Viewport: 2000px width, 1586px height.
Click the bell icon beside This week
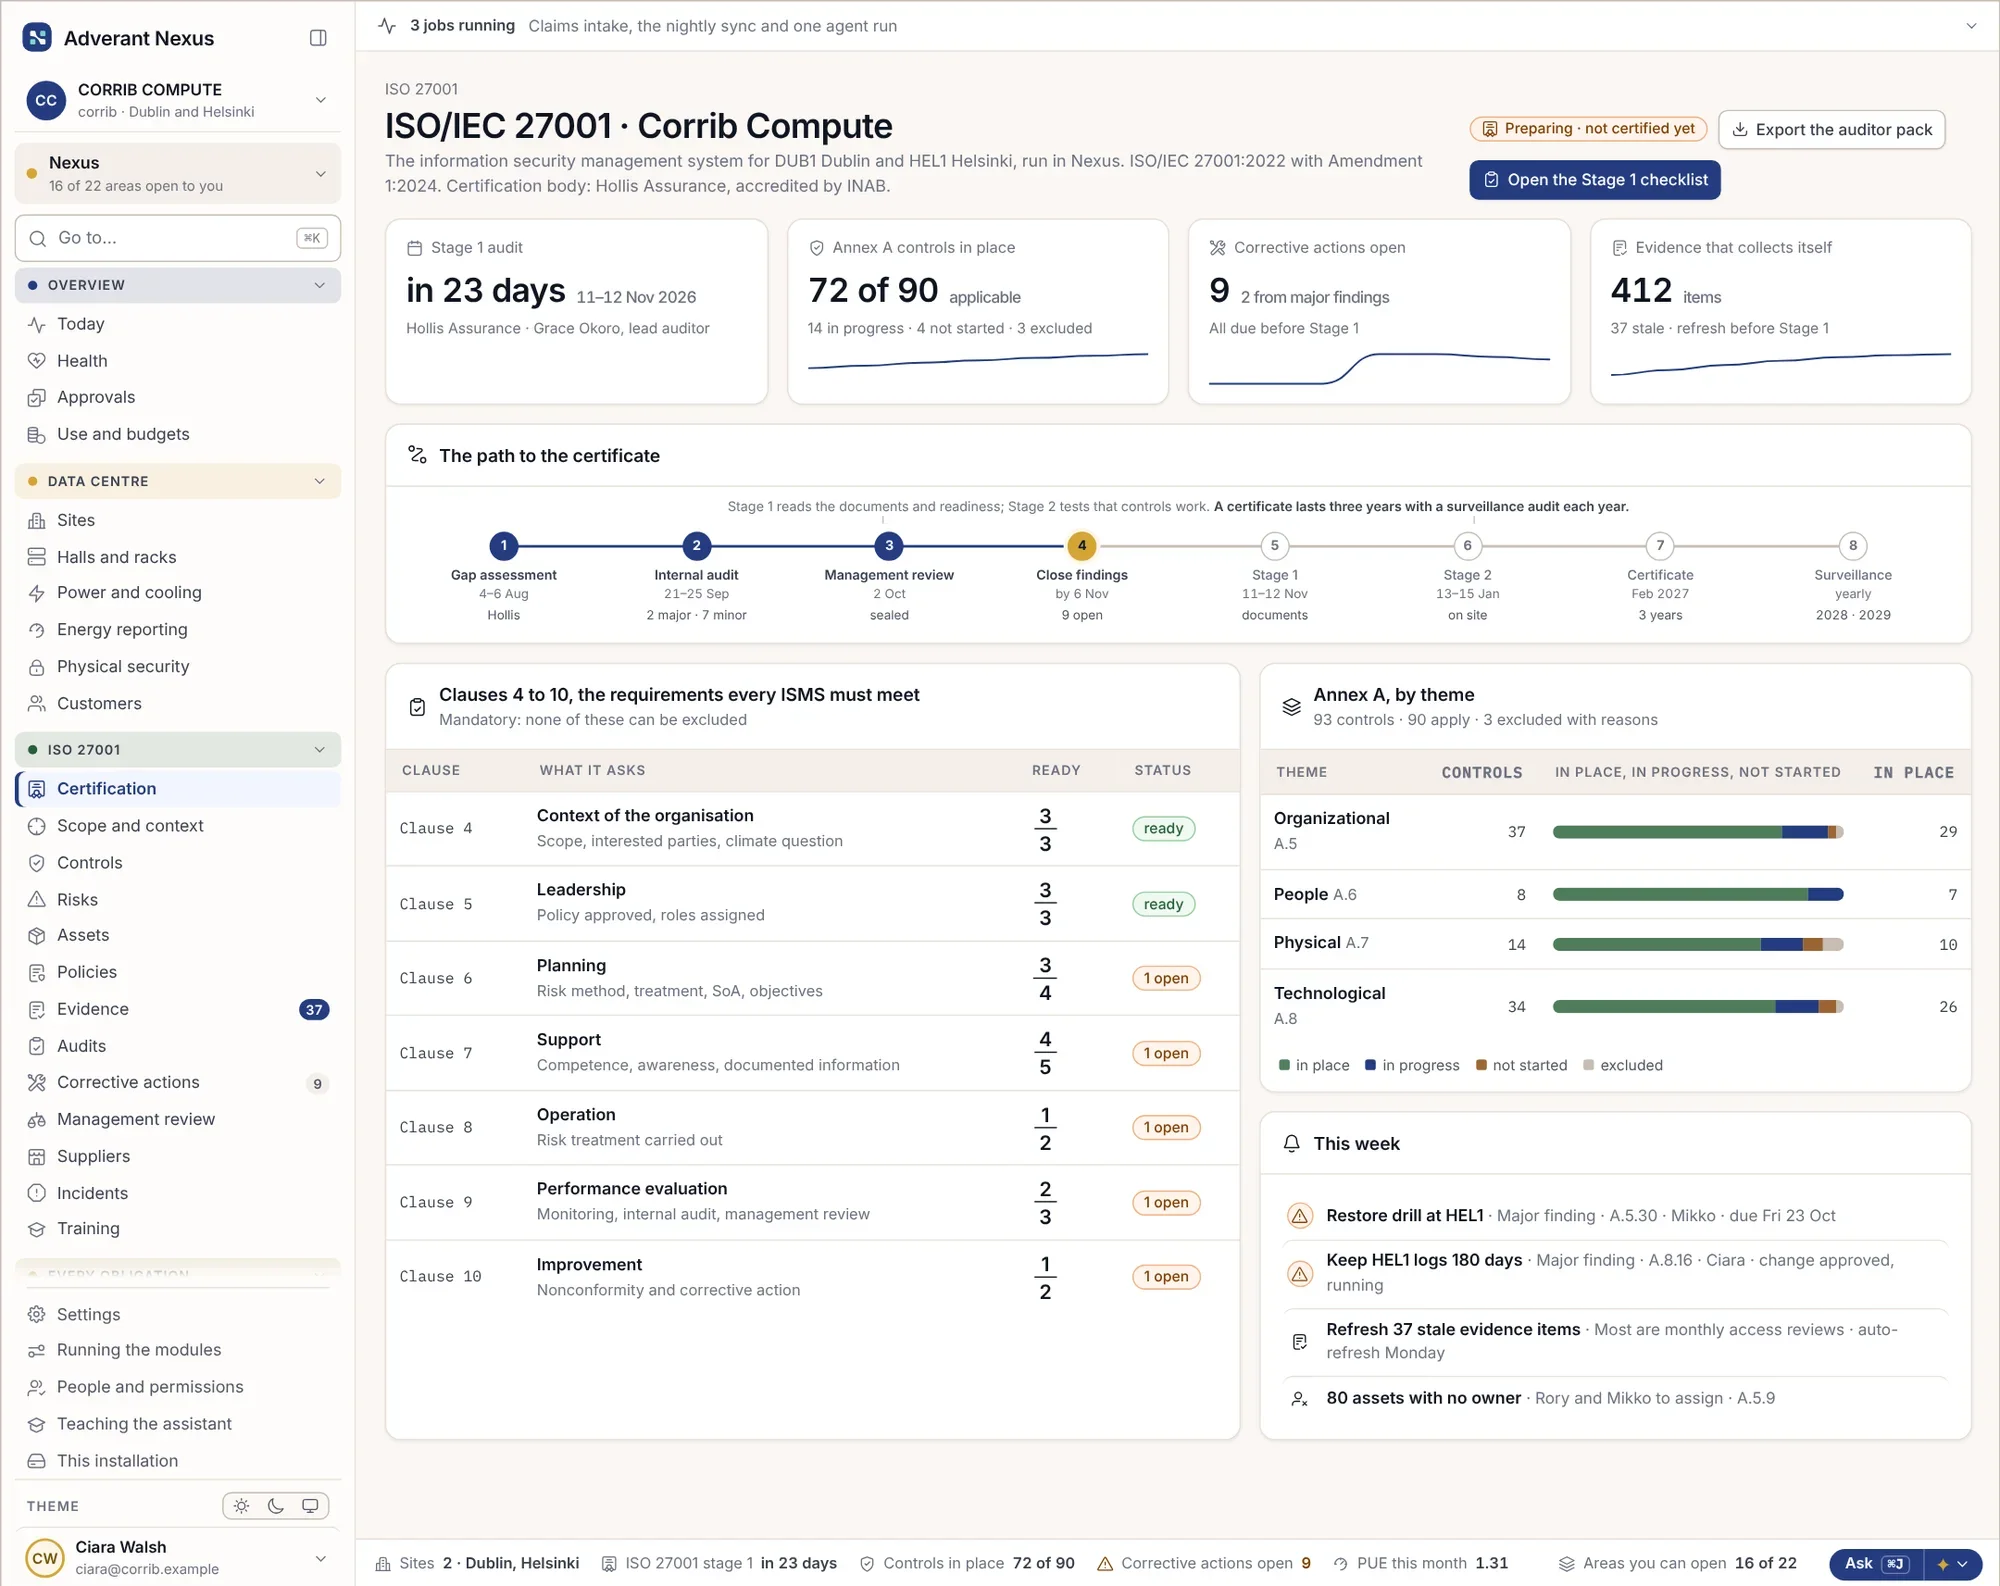coord(1292,1143)
